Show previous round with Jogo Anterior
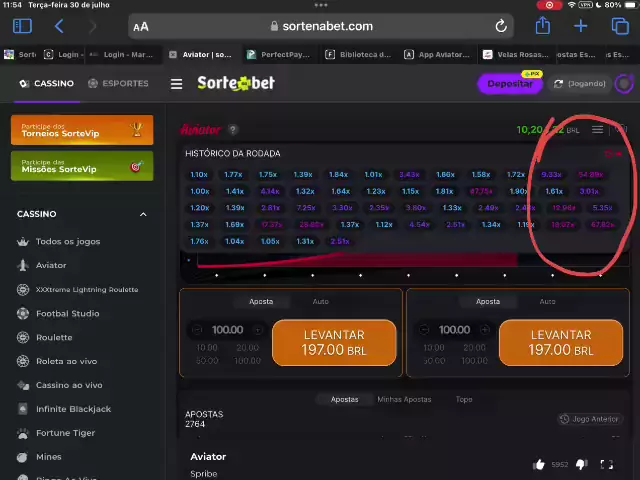Screen dimensions: 640x480 (x=589, y=419)
